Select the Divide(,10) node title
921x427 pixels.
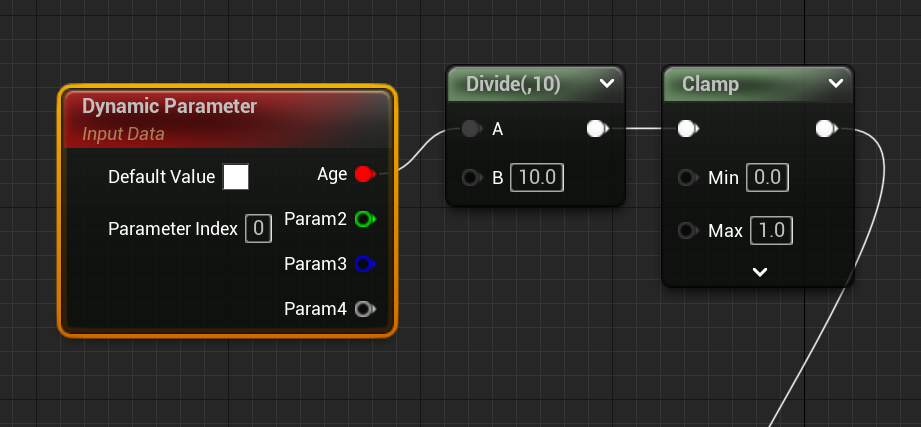513,84
